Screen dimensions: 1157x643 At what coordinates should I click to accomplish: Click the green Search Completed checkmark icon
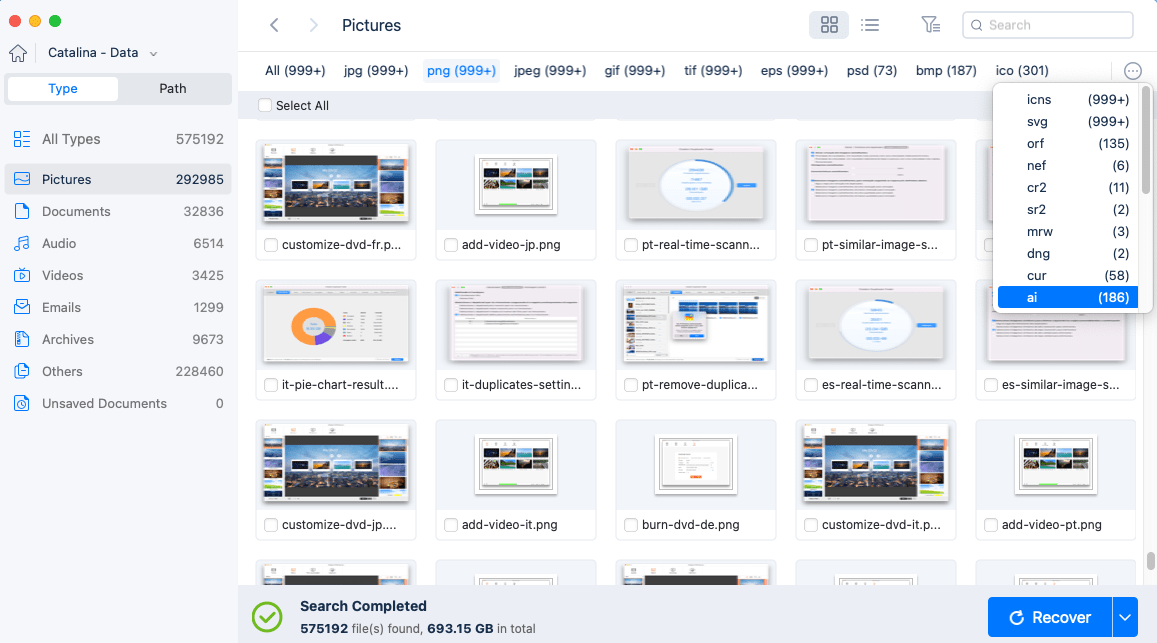coord(267,617)
